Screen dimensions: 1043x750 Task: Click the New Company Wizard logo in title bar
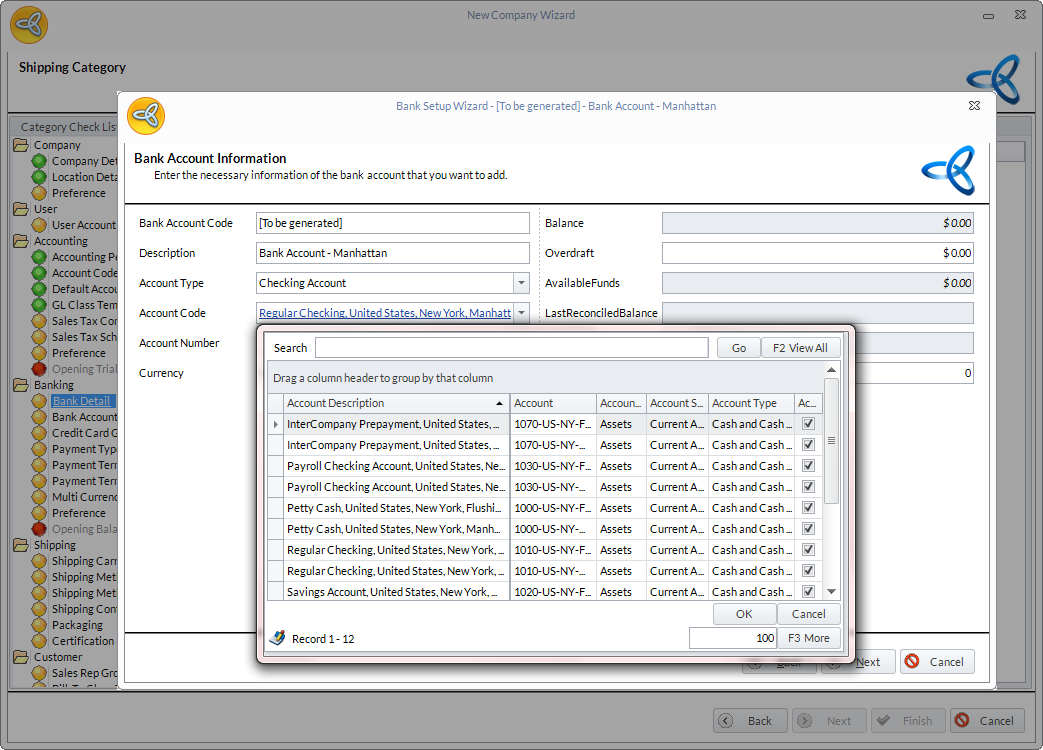pyautogui.click(x=29, y=24)
